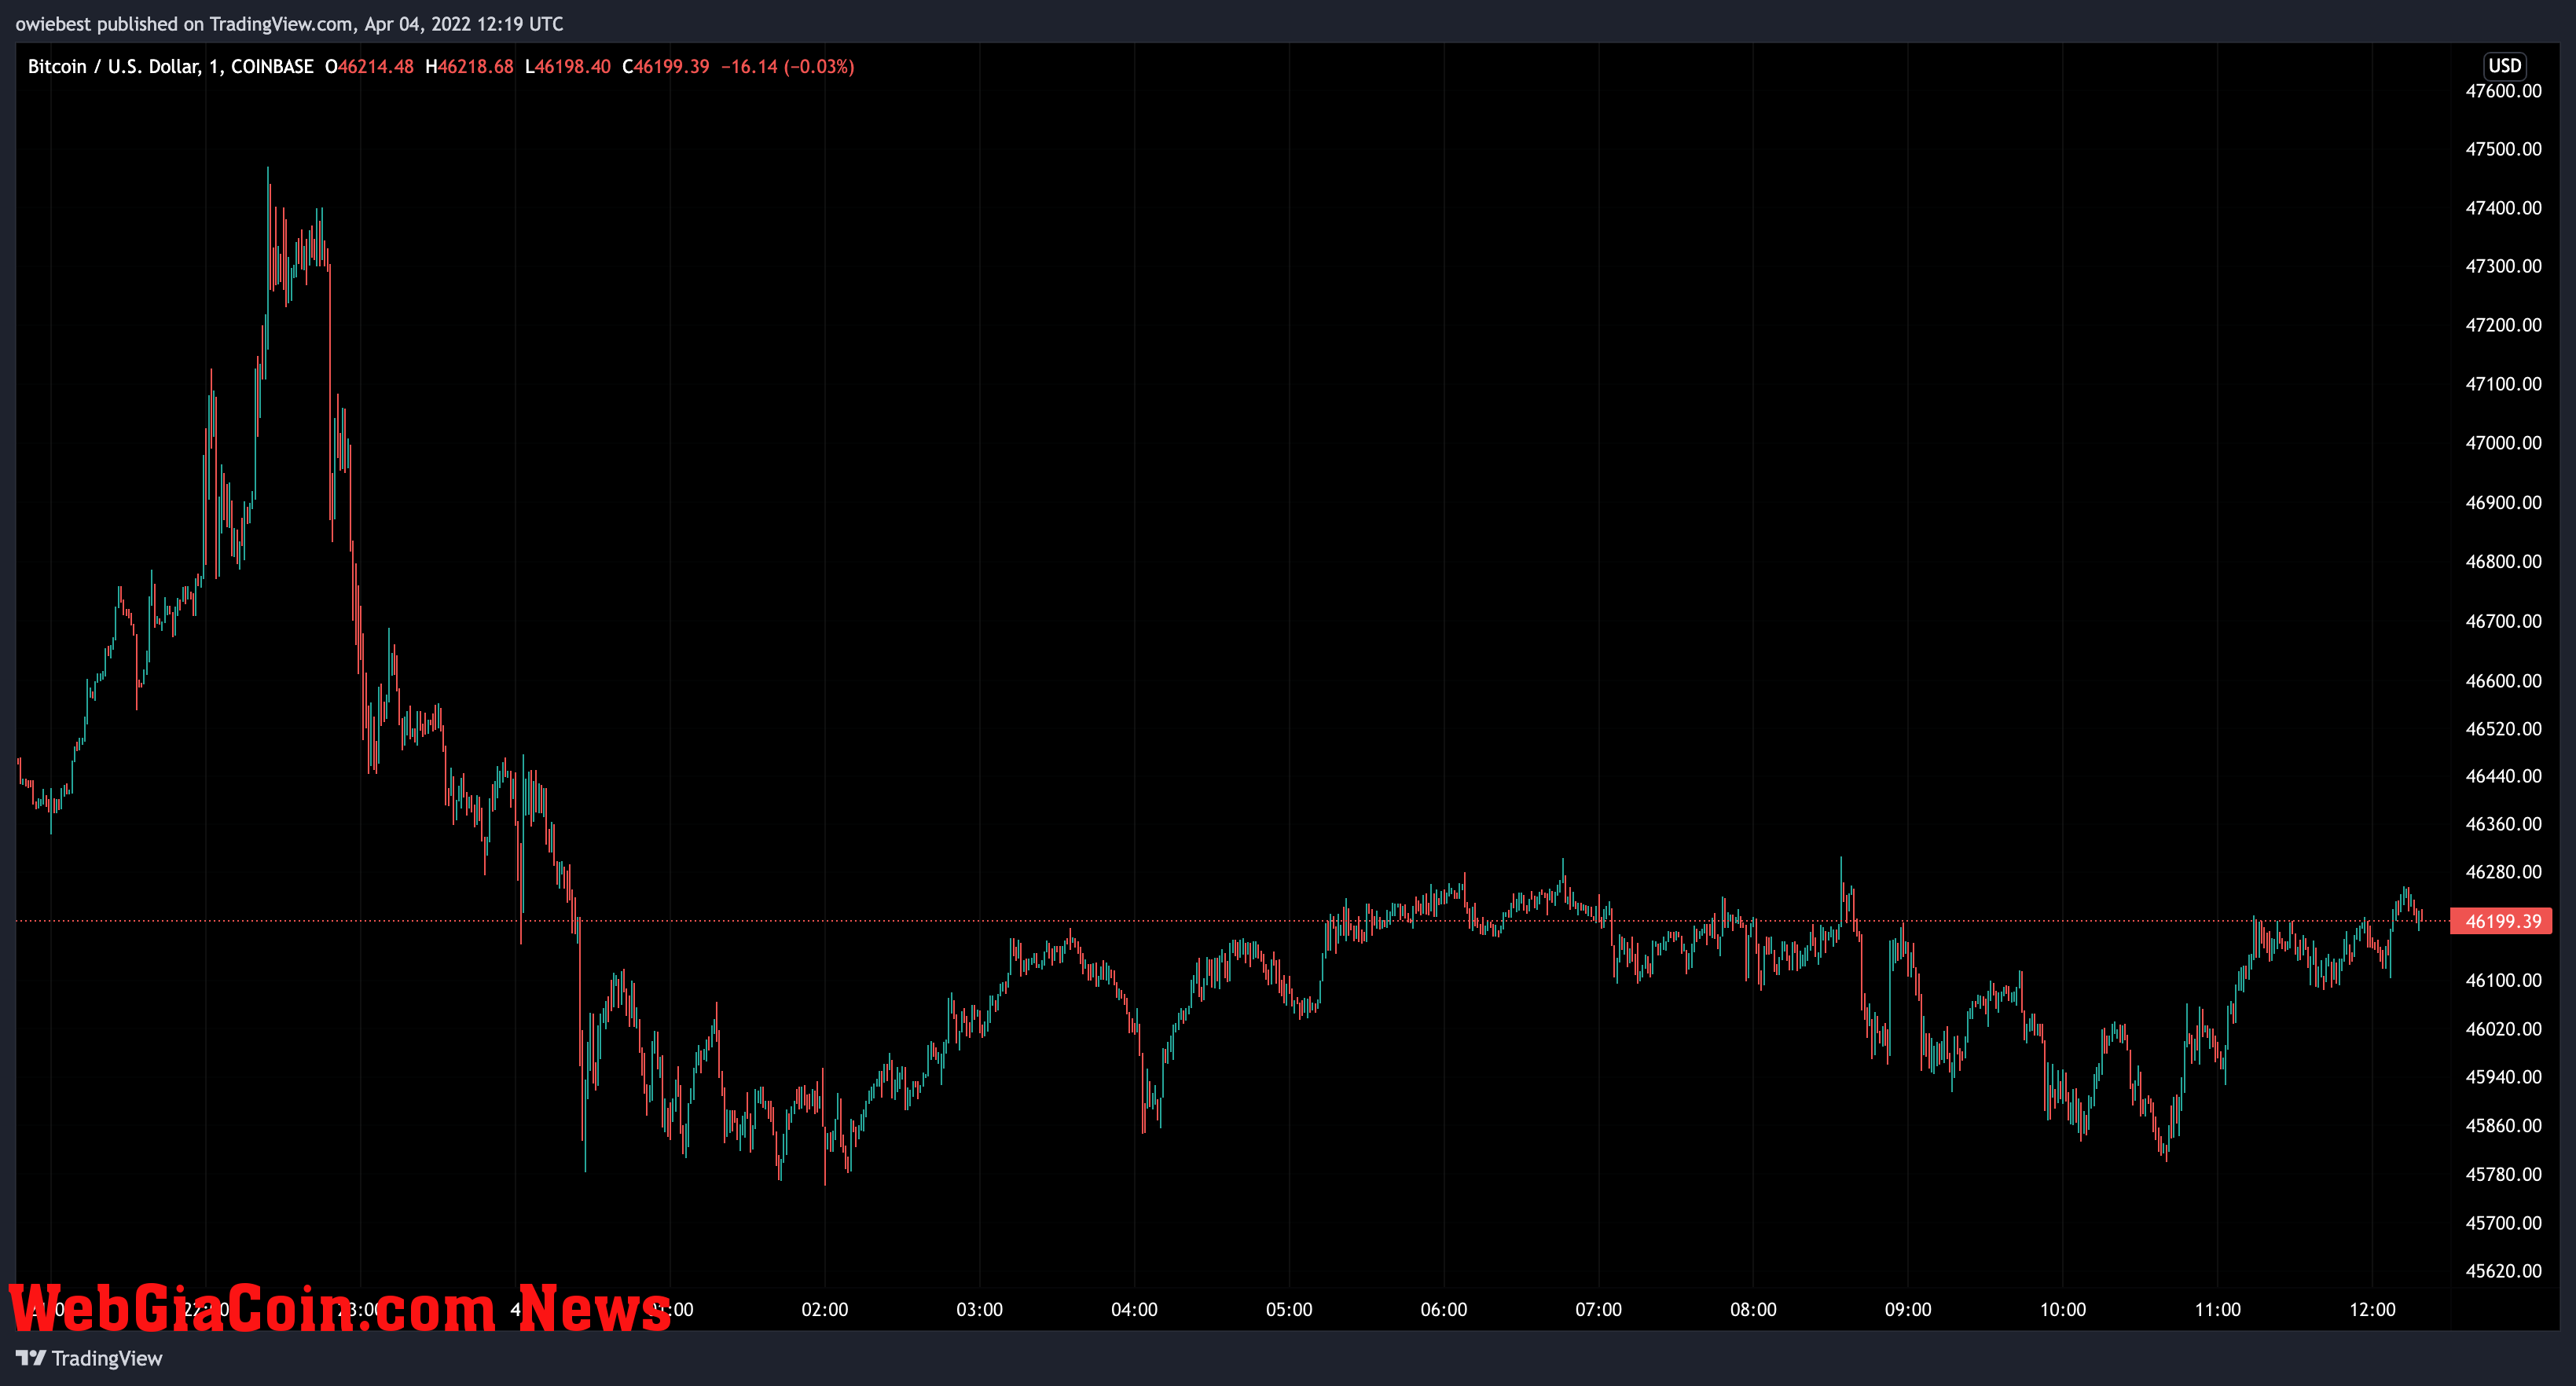Click the 46440.00 price axis label
This screenshot has height=1386, width=2576.
[x=2503, y=776]
